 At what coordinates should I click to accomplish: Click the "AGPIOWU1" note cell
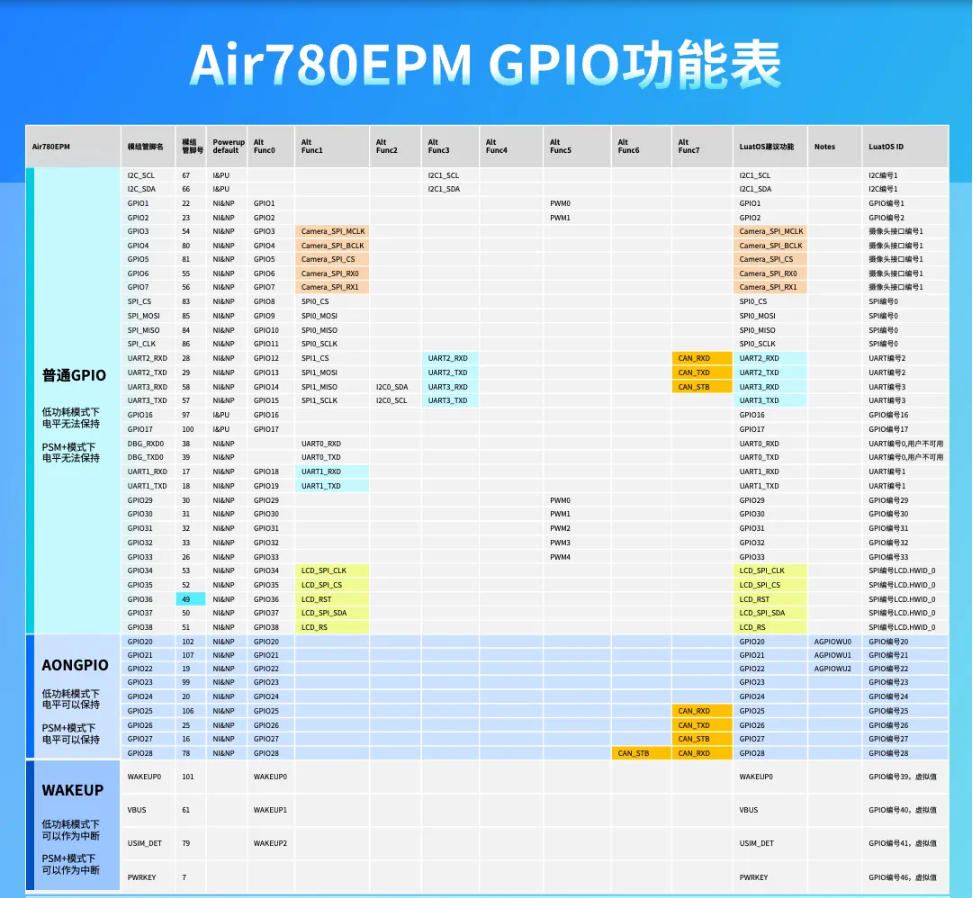(833, 655)
